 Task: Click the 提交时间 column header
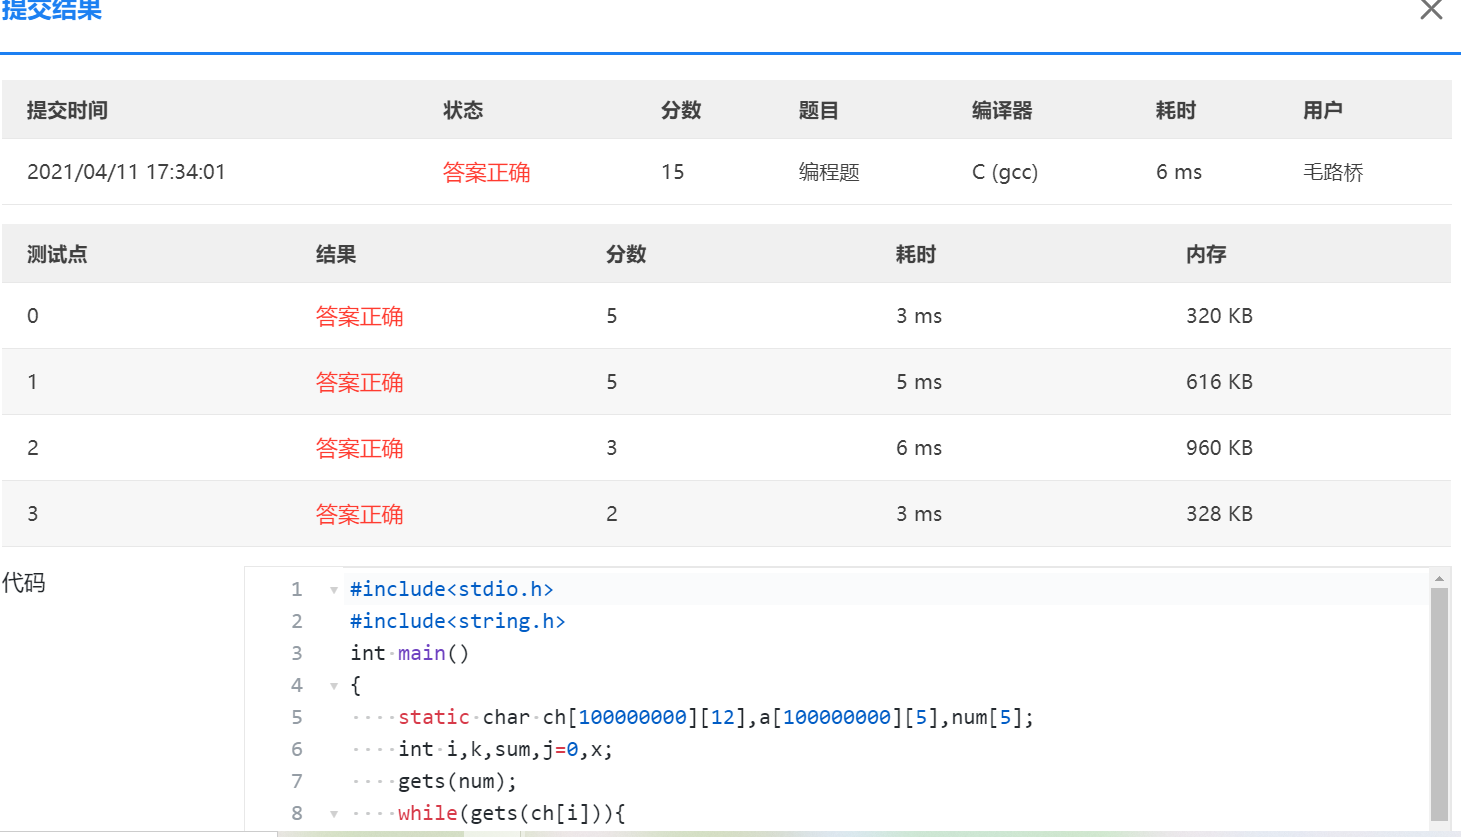[x=67, y=110]
